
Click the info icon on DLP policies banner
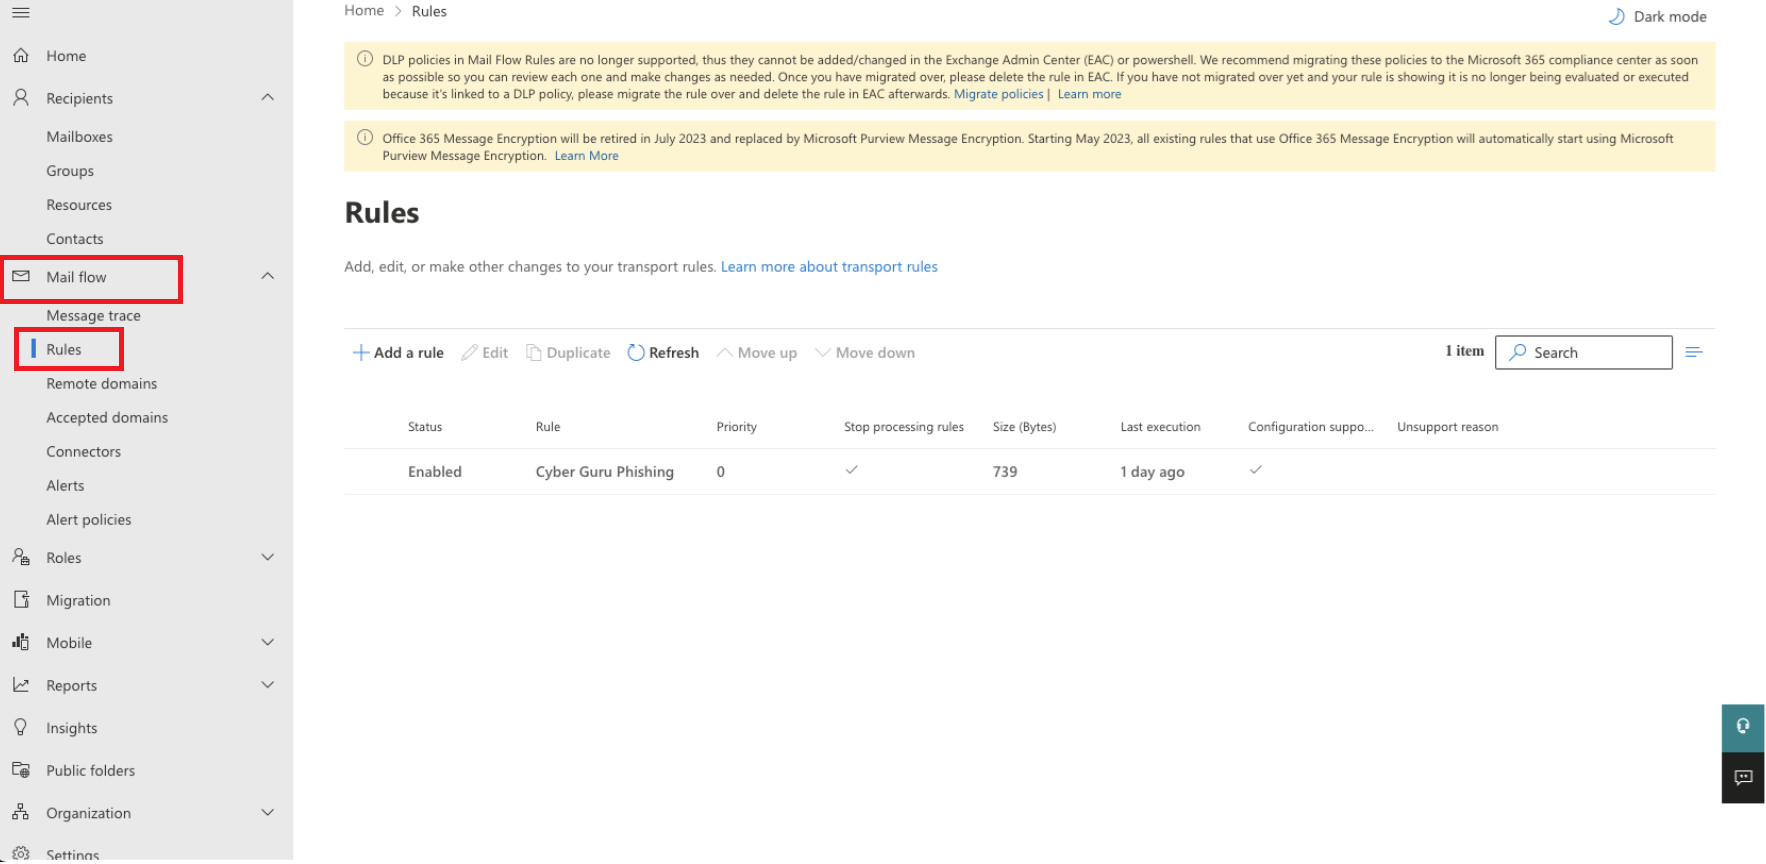365,59
